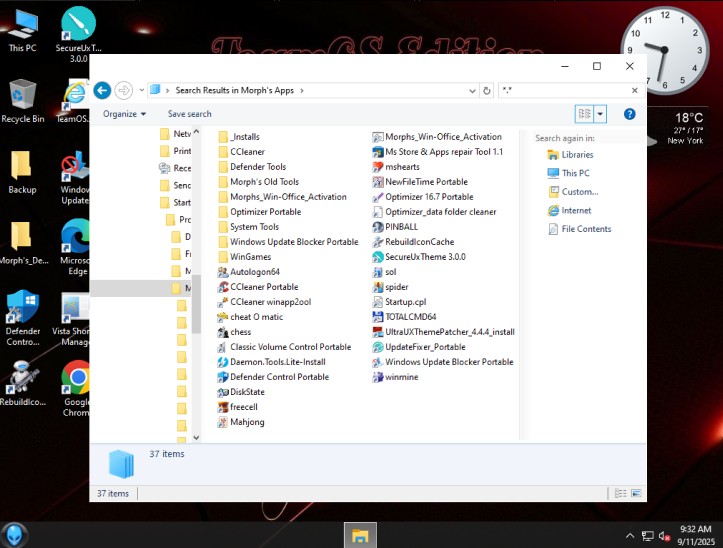This screenshot has width=723, height=548.
Task: Select the PINBALL game icon
Action: point(378,227)
